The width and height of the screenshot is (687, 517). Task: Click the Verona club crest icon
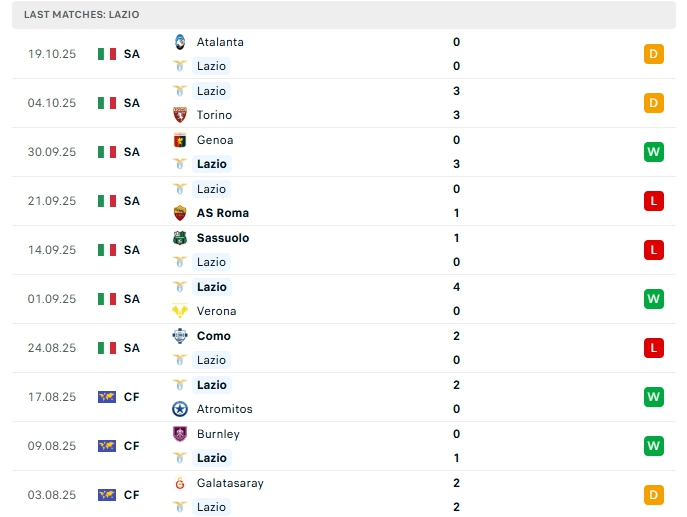180,311
